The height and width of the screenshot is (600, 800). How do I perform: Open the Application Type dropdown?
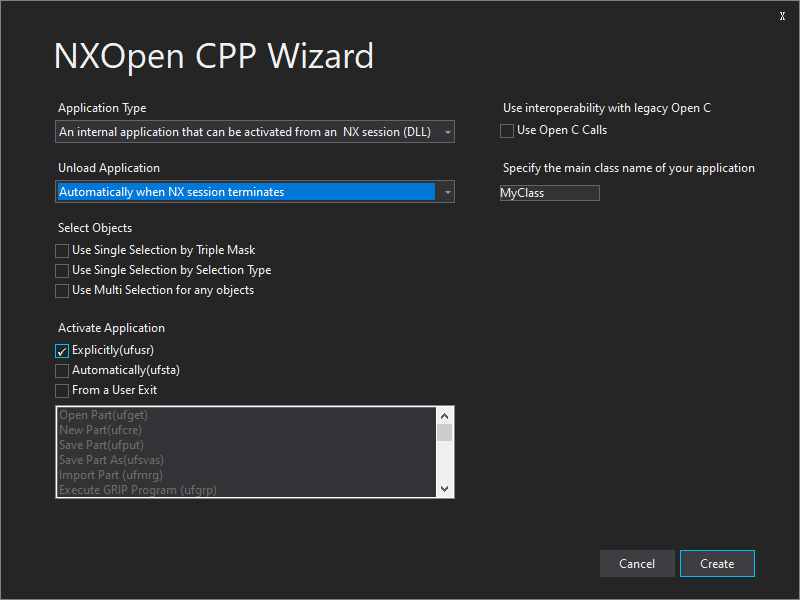pyautogui.click(x=255, y=132)
